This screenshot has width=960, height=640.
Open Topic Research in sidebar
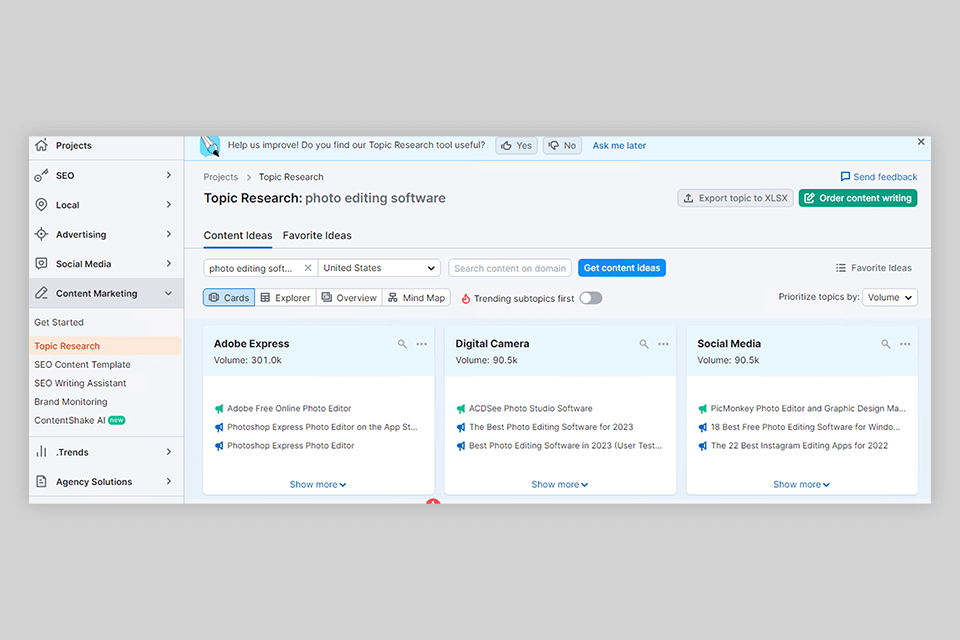[105, 346]
